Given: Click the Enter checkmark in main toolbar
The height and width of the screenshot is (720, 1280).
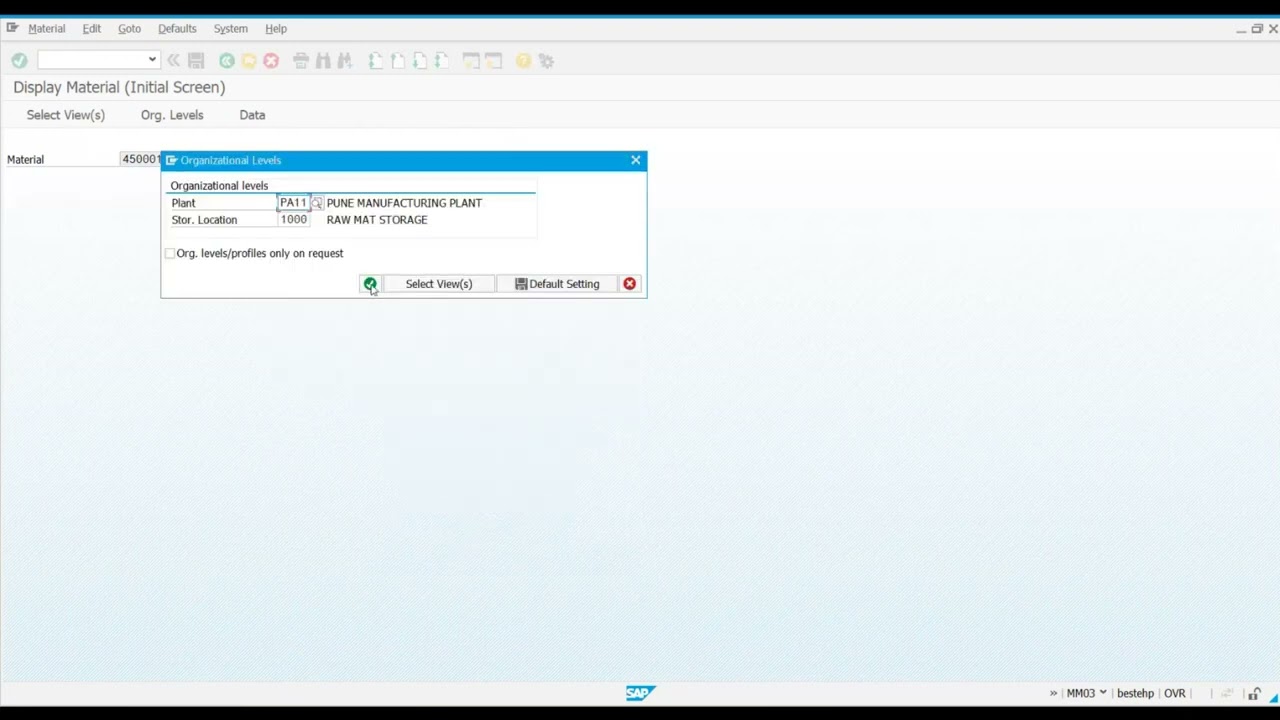Looking at the screenshot, I should (19, 61).
